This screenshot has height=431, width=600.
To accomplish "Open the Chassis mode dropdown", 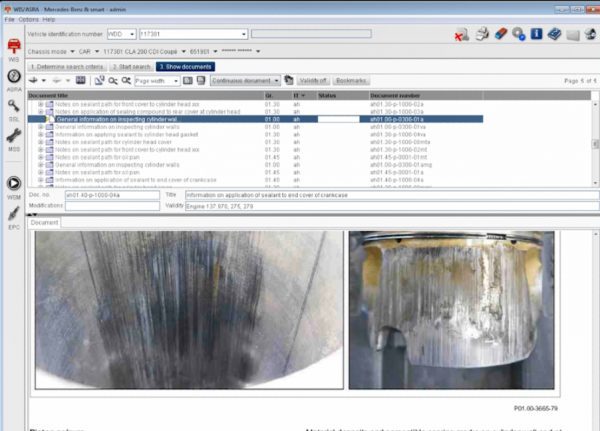I will [x=72, y=51].
